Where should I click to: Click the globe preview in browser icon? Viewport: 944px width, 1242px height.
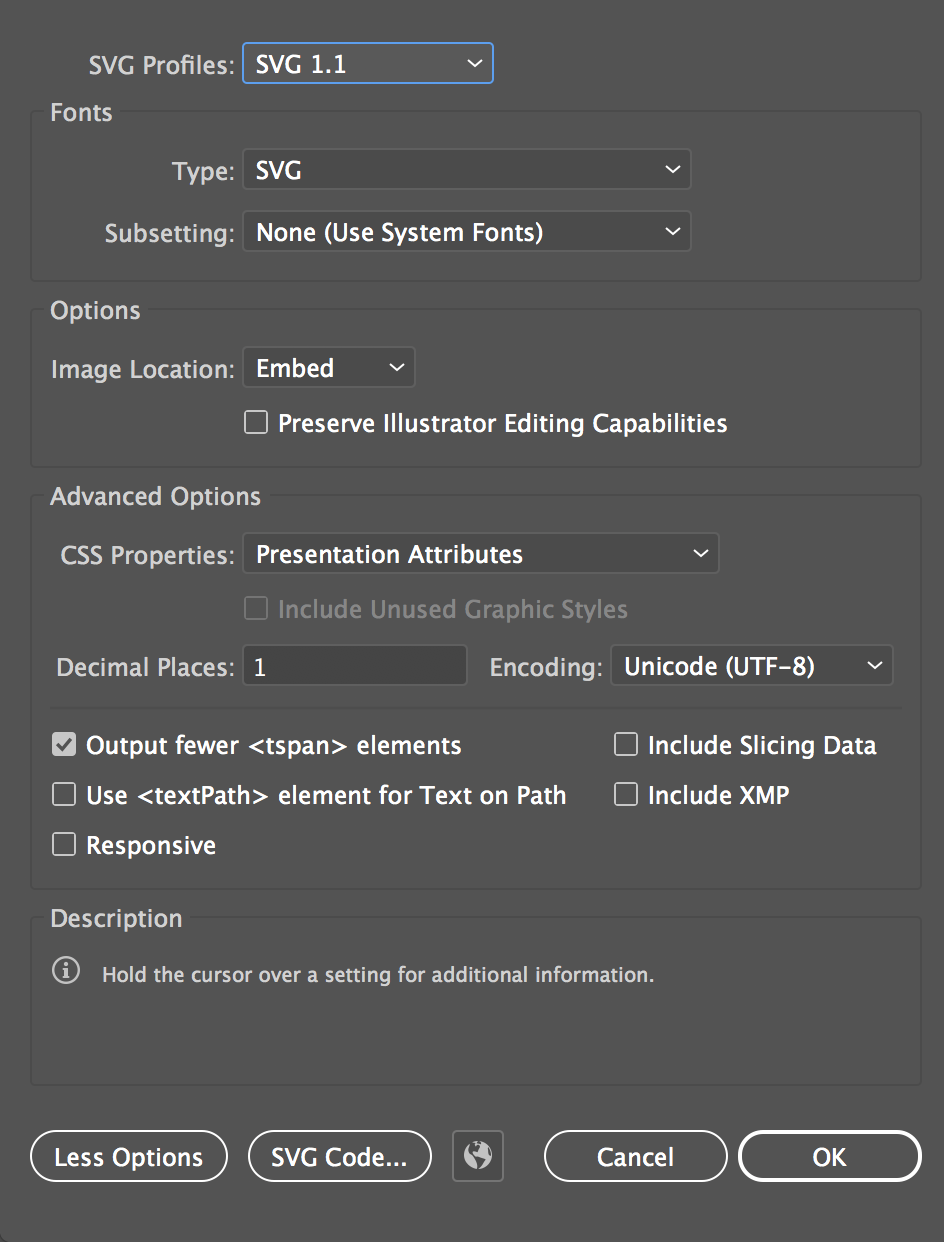click(x=478, y=1156)
